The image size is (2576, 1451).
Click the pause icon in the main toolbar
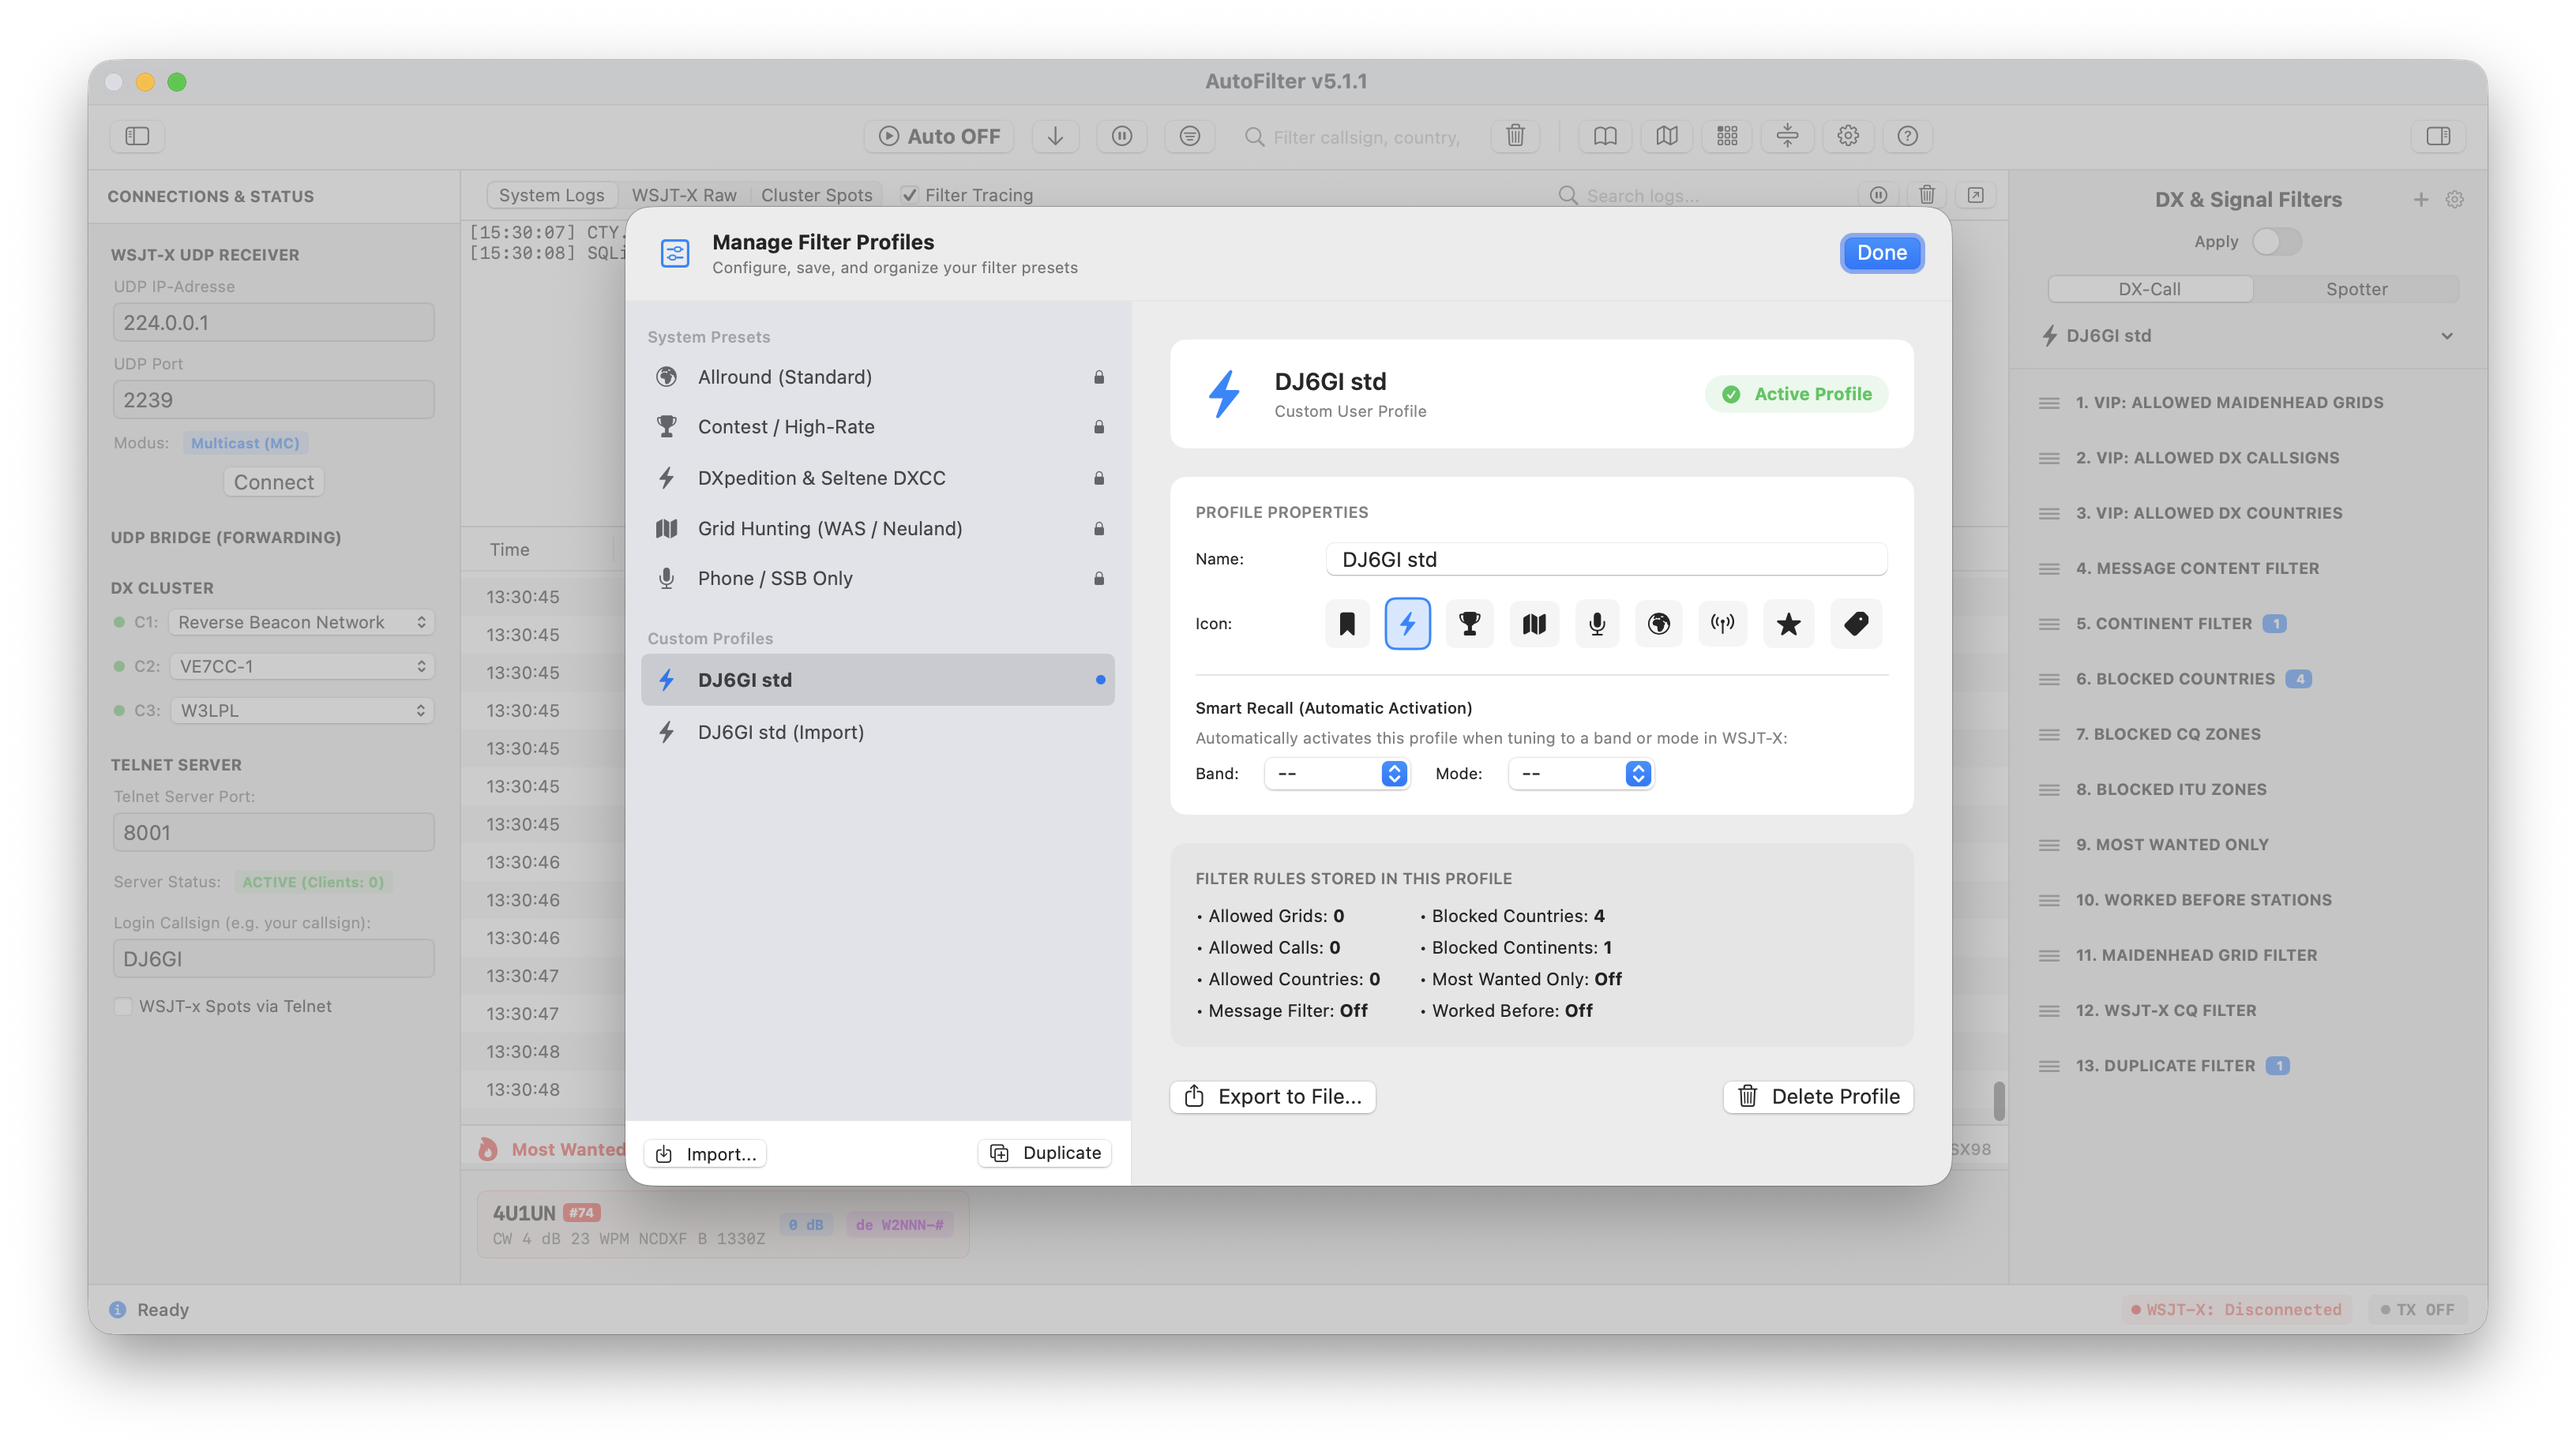point(1122,136)
